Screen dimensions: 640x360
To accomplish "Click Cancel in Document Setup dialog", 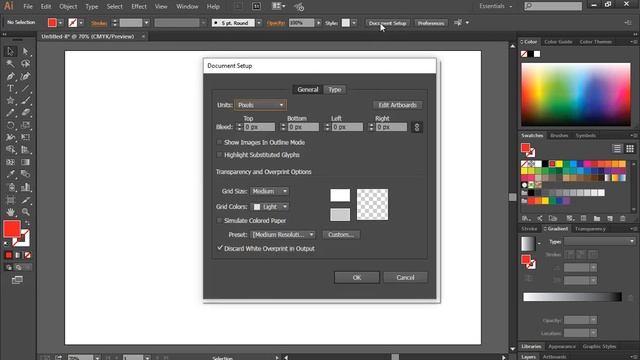I will click(x=405, y=278).
